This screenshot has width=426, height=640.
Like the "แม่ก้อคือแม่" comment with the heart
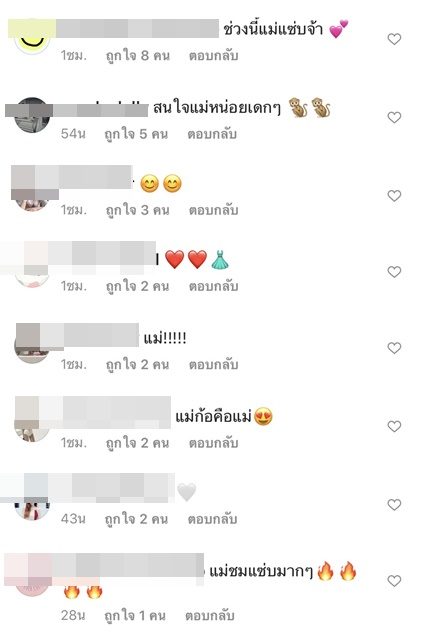tap(394, 427)
